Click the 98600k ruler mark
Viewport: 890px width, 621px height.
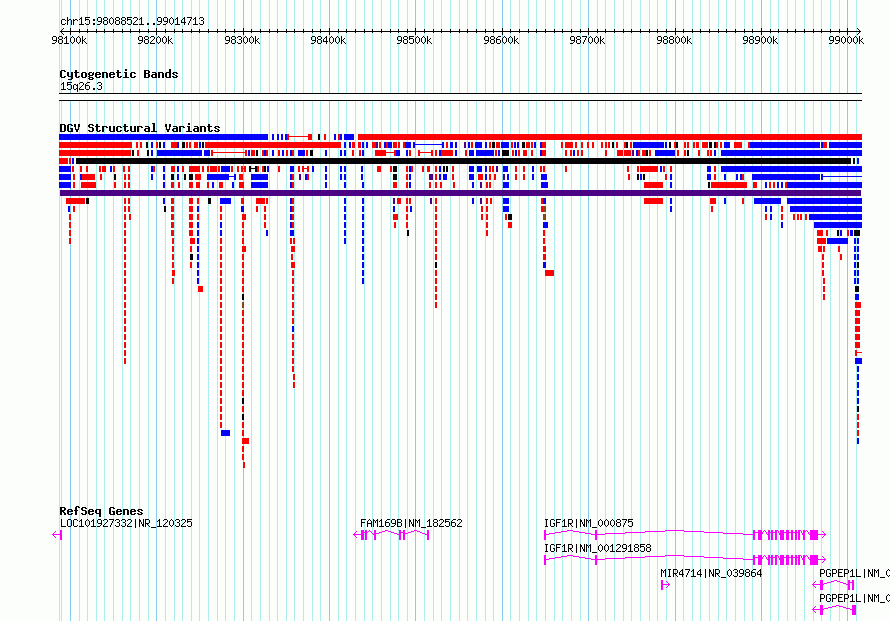point(501,40)
